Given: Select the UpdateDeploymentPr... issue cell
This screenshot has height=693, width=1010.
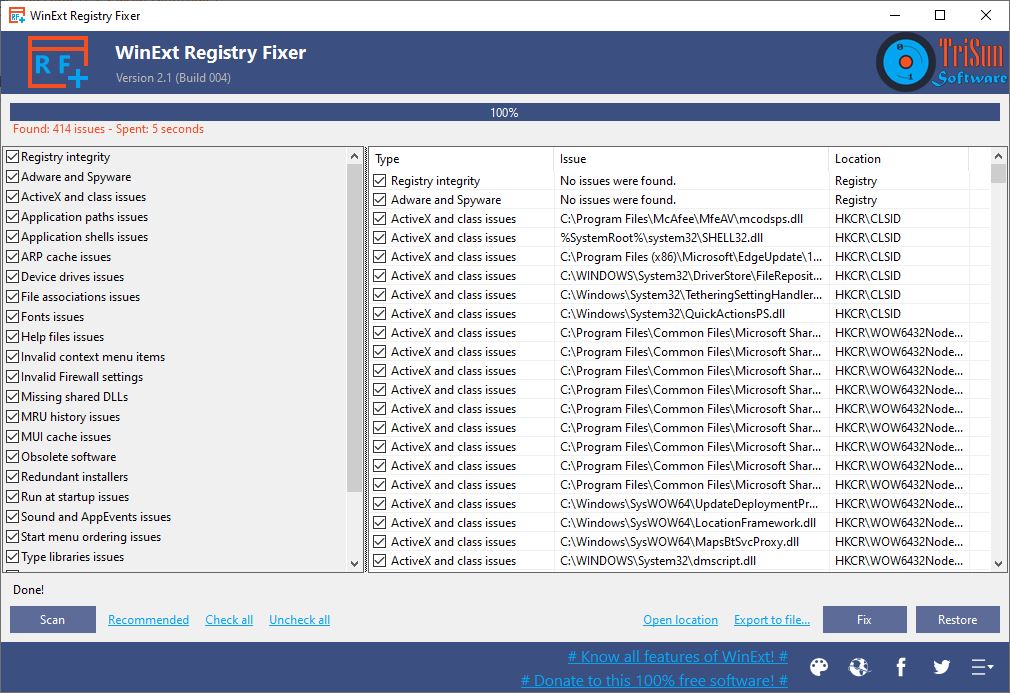Looking at the screenshot, I should (x=689, y=504).
